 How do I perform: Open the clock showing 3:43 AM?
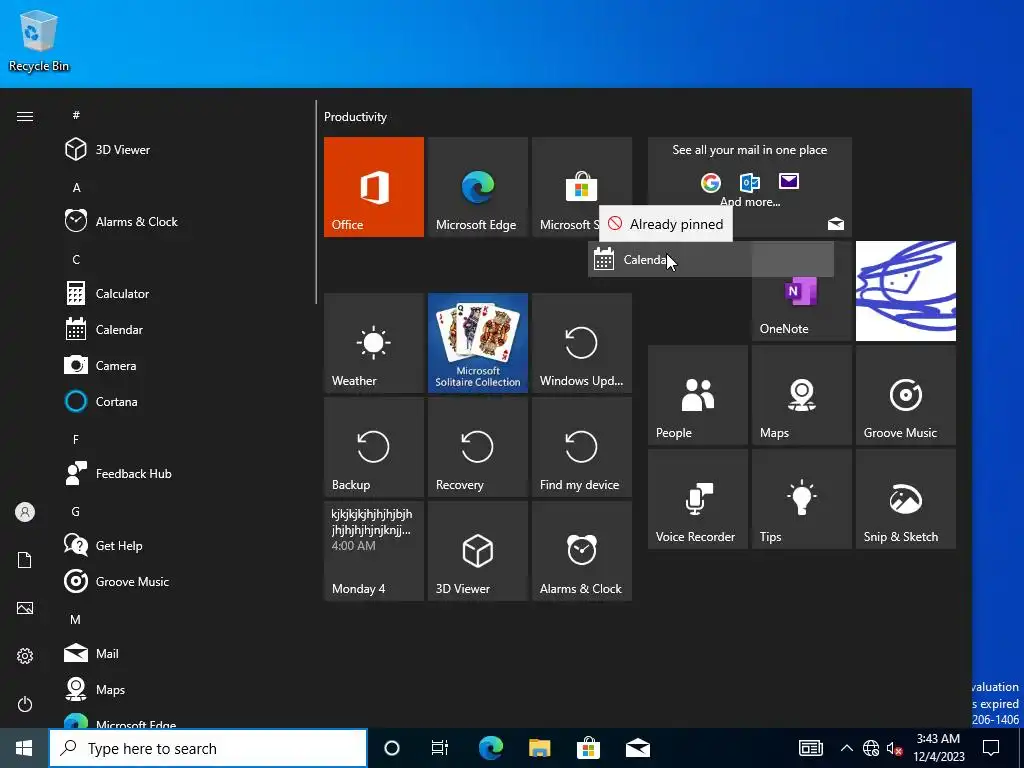tap(938, 748)
